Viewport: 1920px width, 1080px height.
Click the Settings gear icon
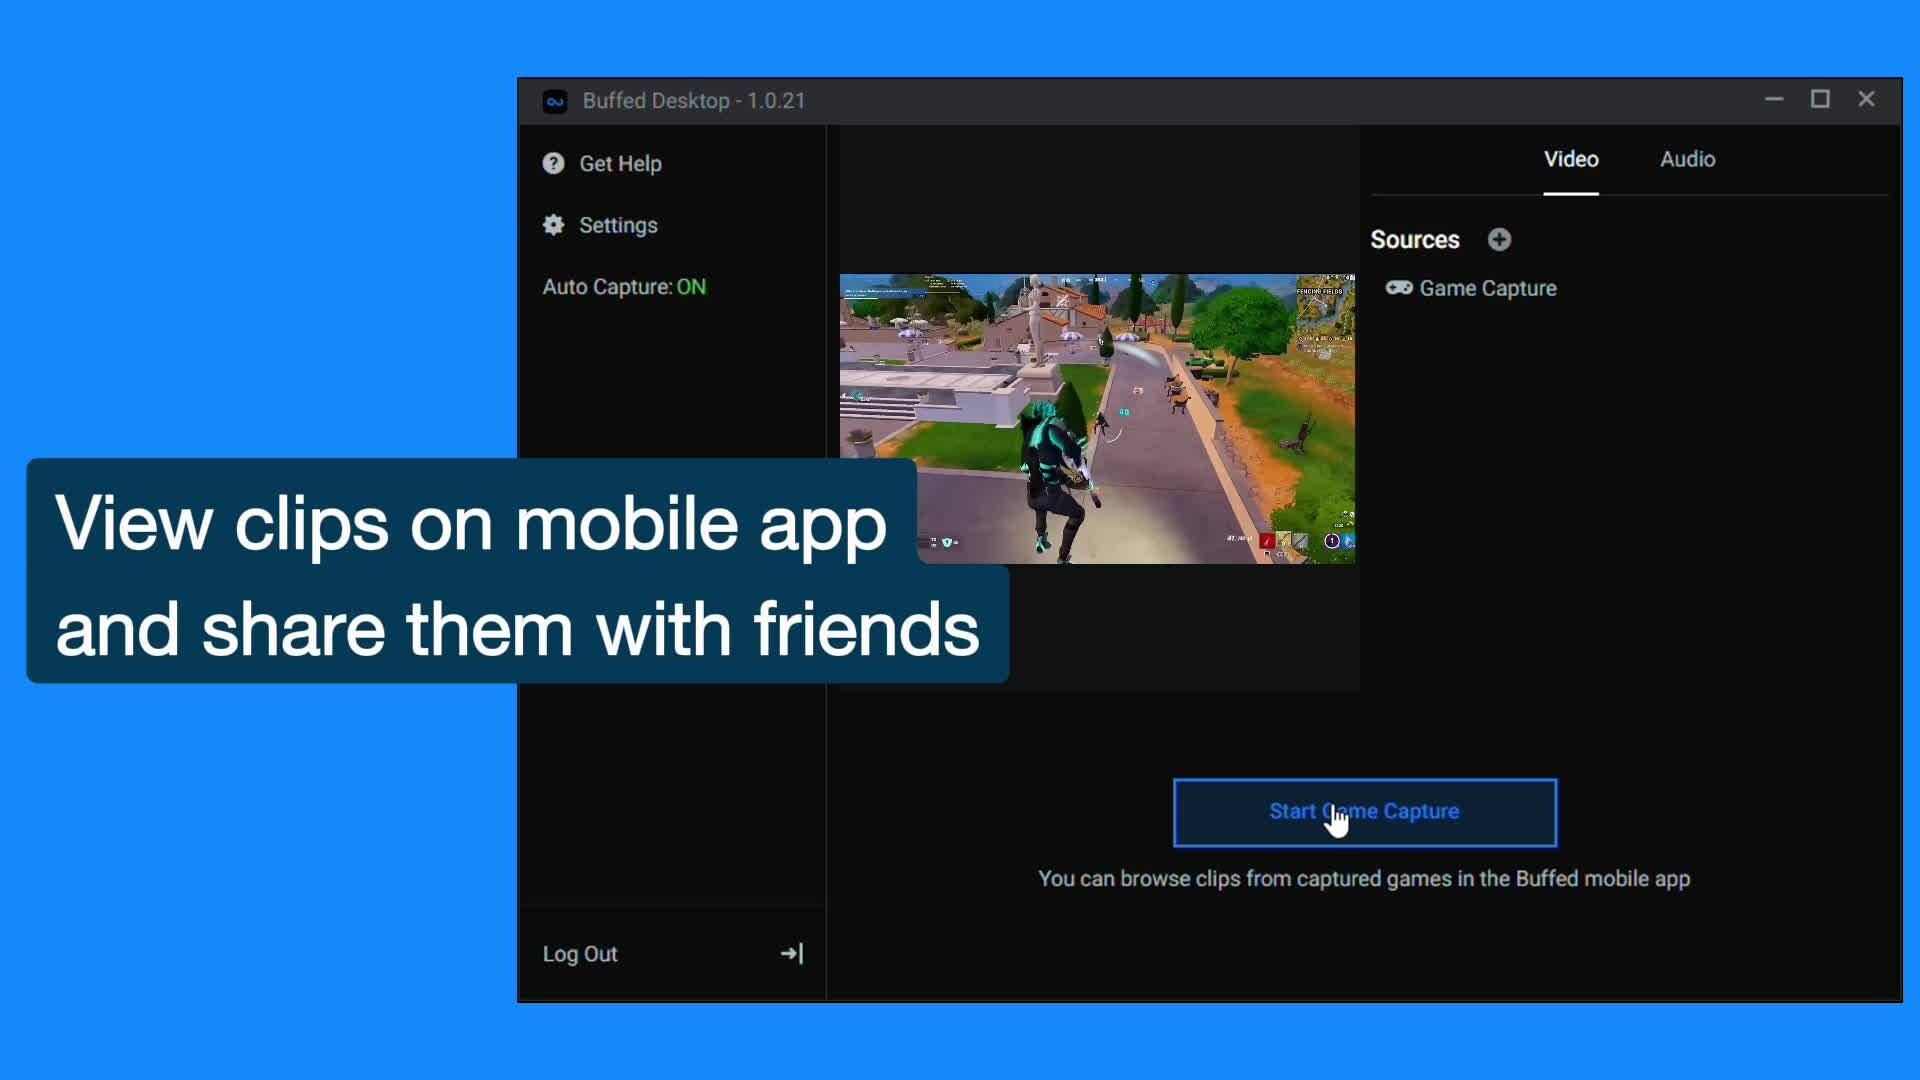(x=553, y=225)
